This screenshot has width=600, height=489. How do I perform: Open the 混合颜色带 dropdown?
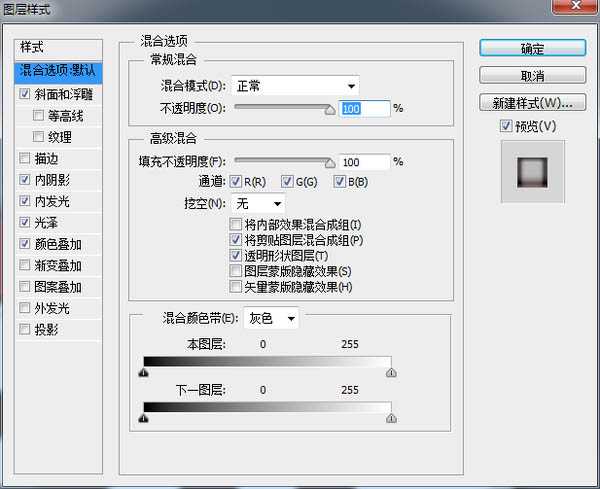(271, 318)
